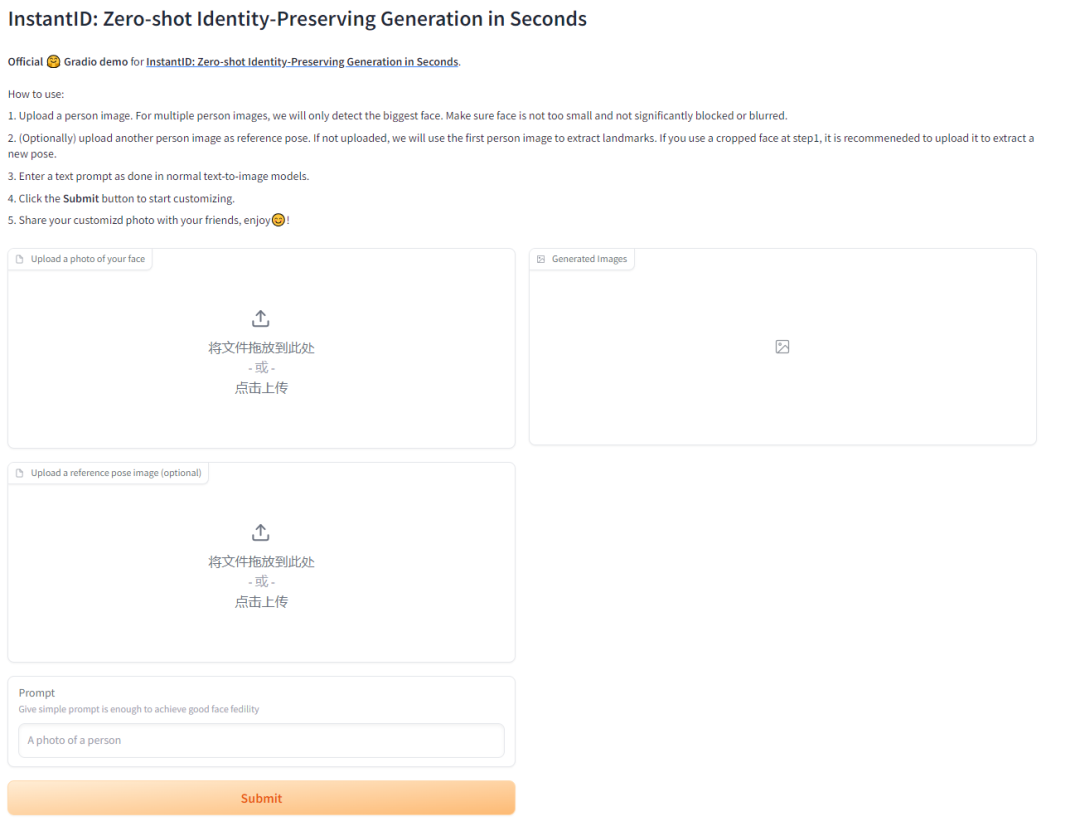Image resolution: width=1080 pixels, height=826 pixels.
Task: Click the upload arrow icon in face photo area
Action: click(261, 318)
